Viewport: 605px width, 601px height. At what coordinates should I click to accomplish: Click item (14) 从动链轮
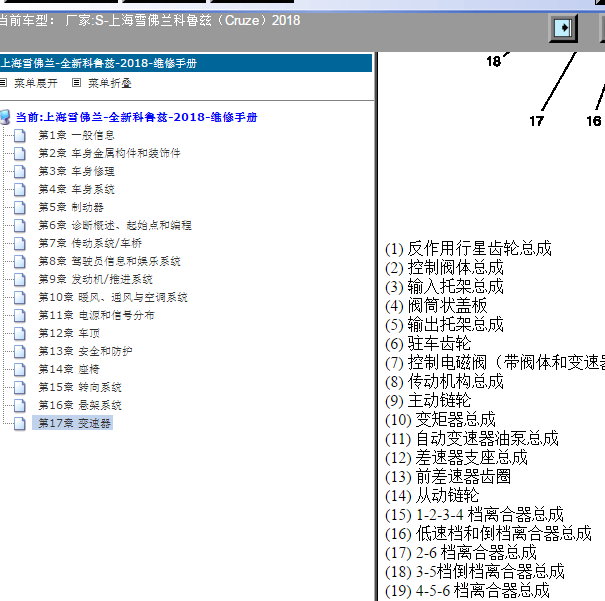(x=432, y=495)
